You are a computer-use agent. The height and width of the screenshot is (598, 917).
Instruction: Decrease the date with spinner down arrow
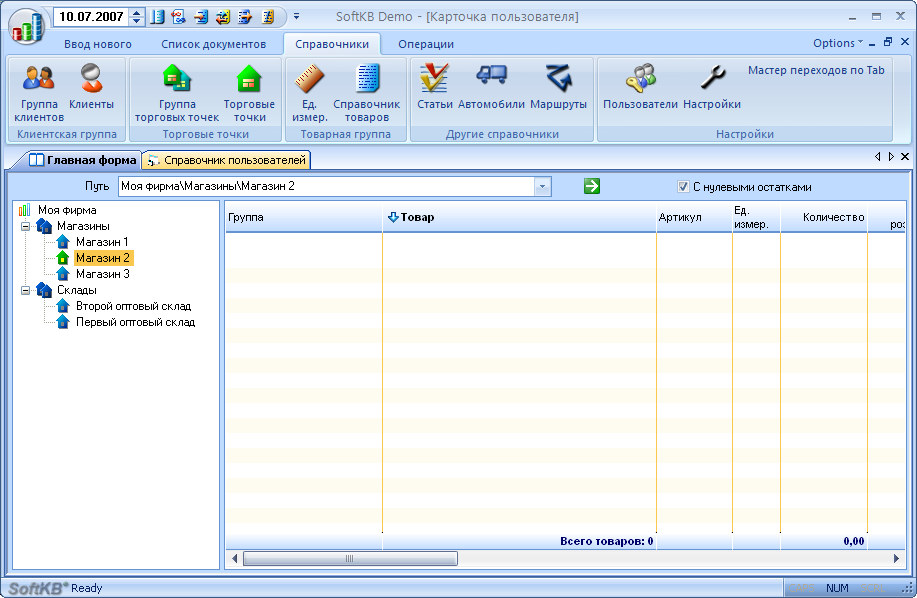pos(137,21)
